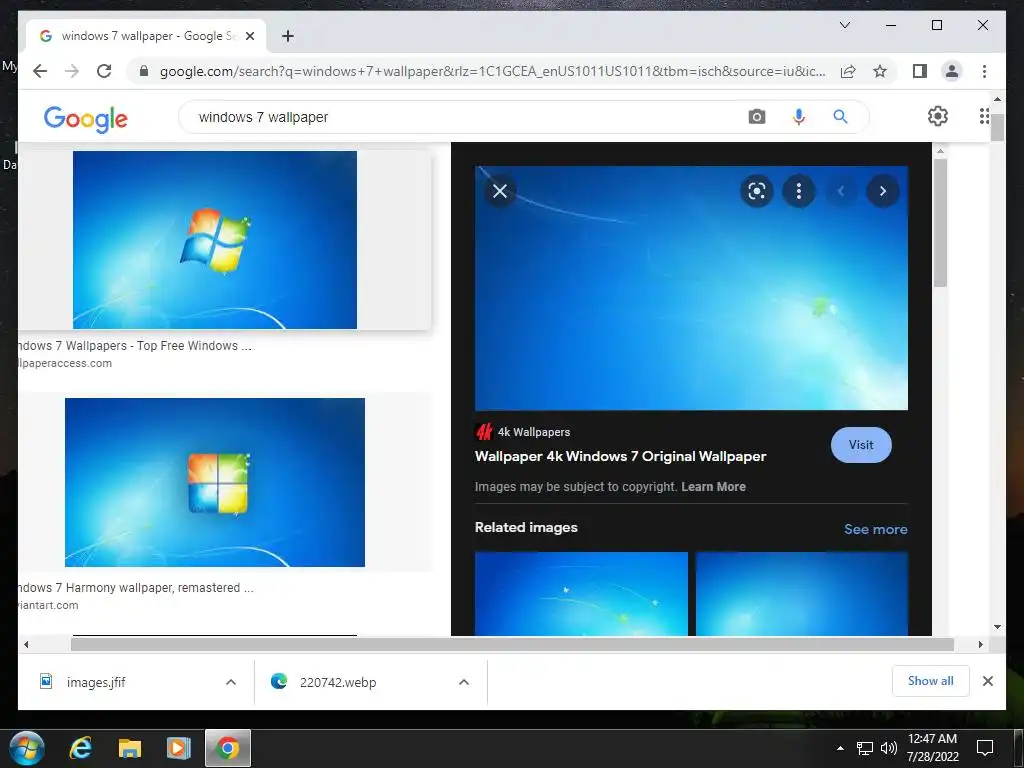Open the Chrome profile avatar
This screenshot has width=1024, height=768.
pyautogui.click(x=952, y=71)
